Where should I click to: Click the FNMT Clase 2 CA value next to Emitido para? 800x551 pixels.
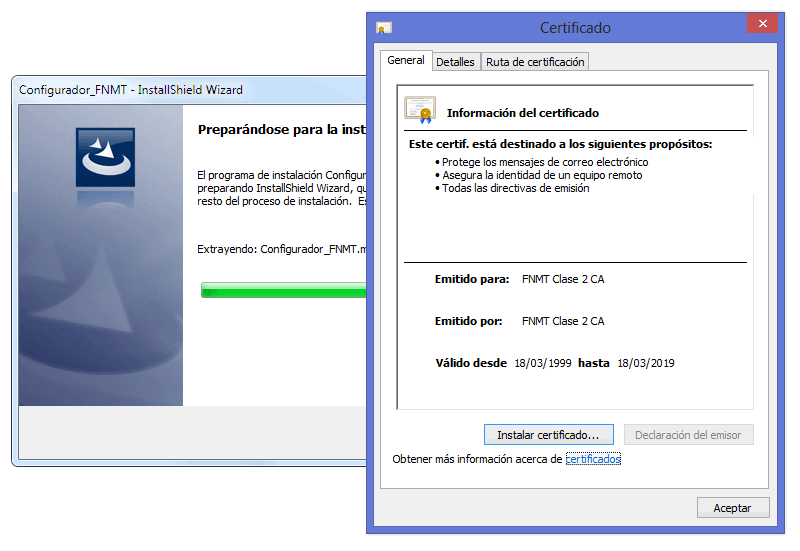coord(563,279)
